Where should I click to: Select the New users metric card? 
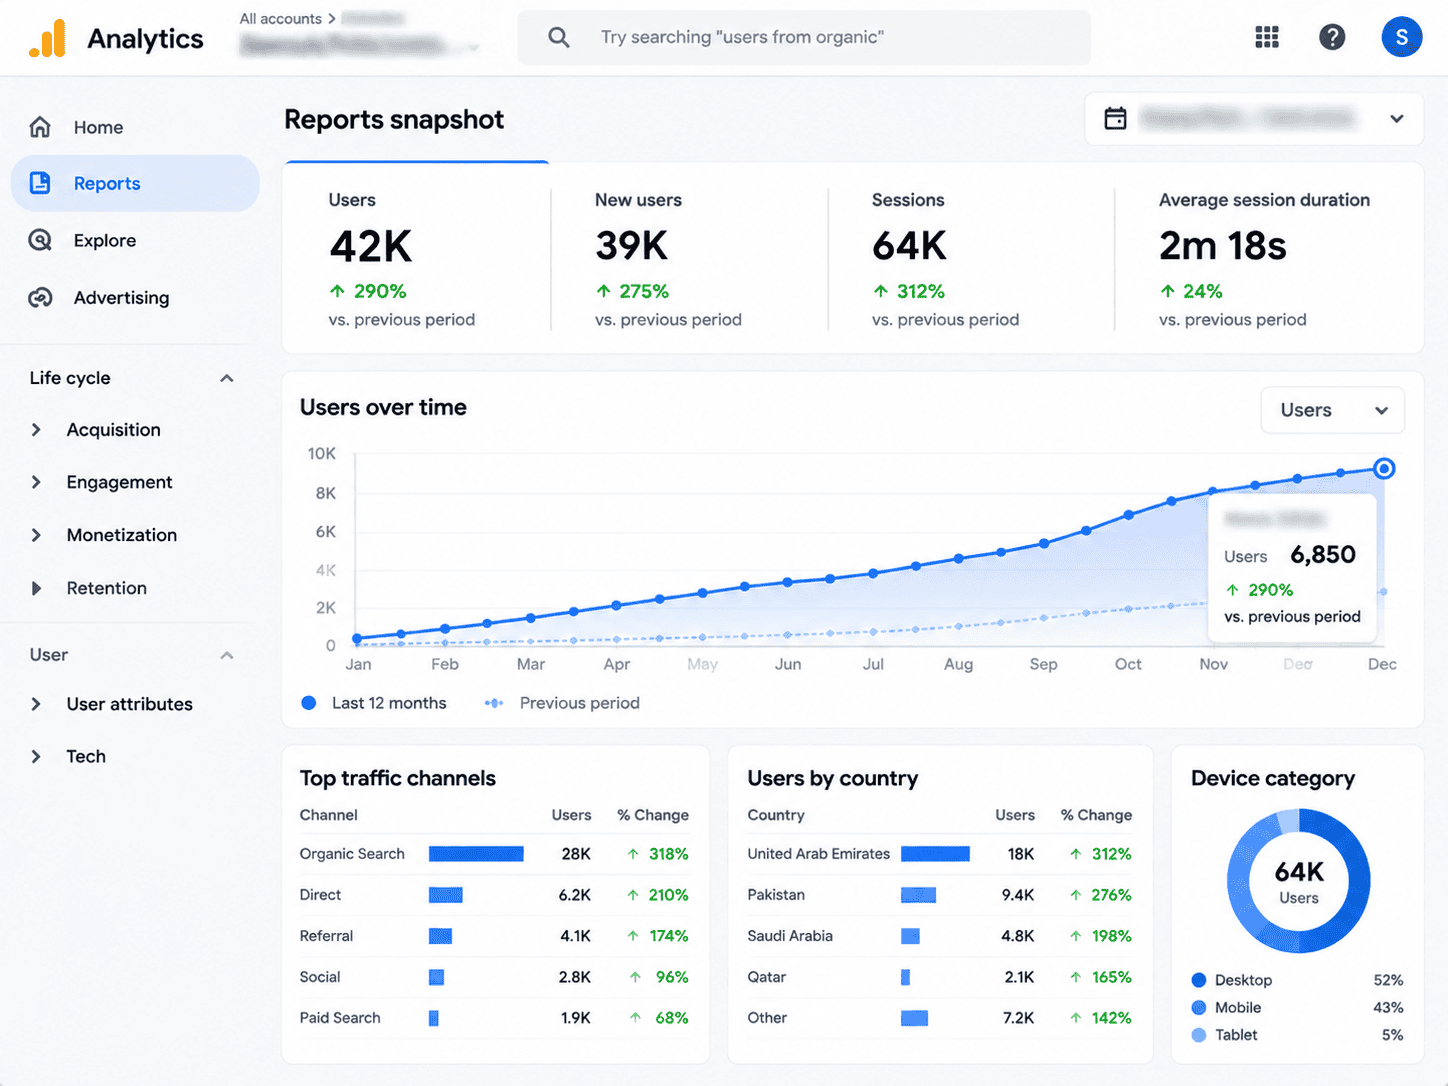point(690,258)
